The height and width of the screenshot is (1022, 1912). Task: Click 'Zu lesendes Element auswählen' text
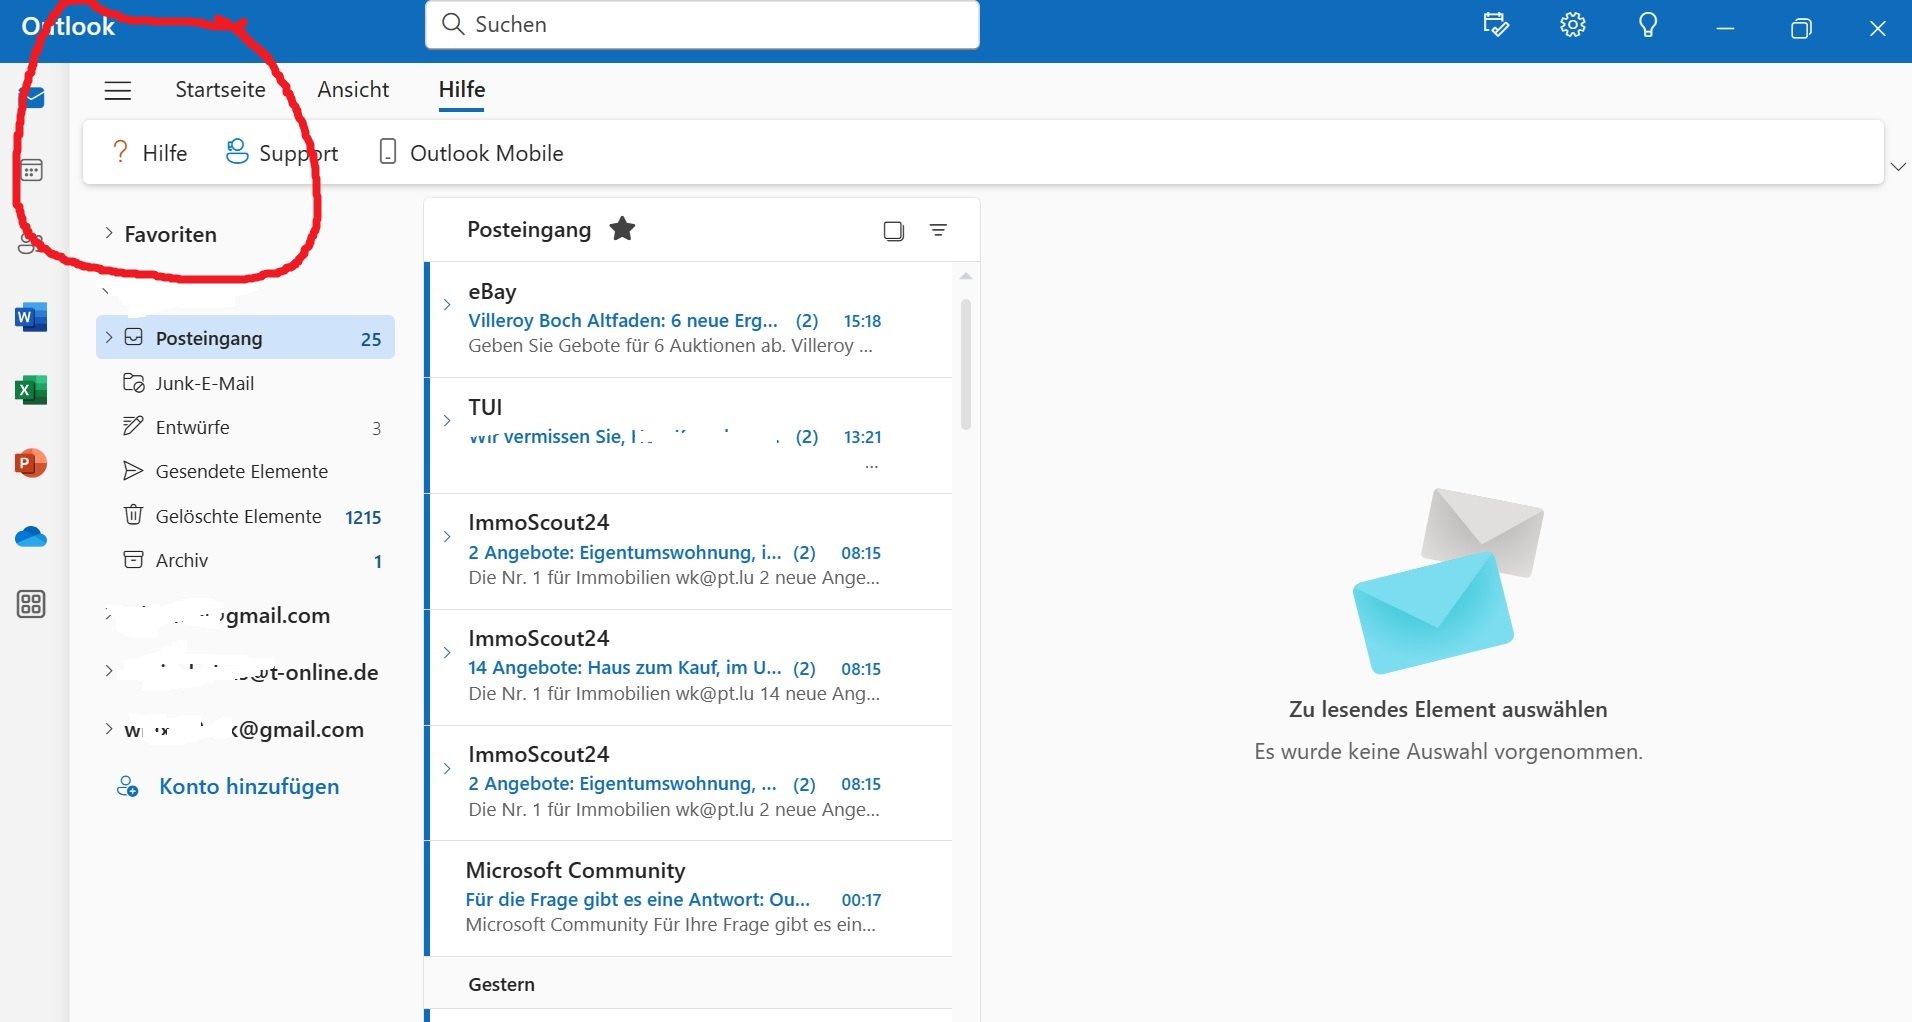pyautogui.click(x=1448, y=709)
